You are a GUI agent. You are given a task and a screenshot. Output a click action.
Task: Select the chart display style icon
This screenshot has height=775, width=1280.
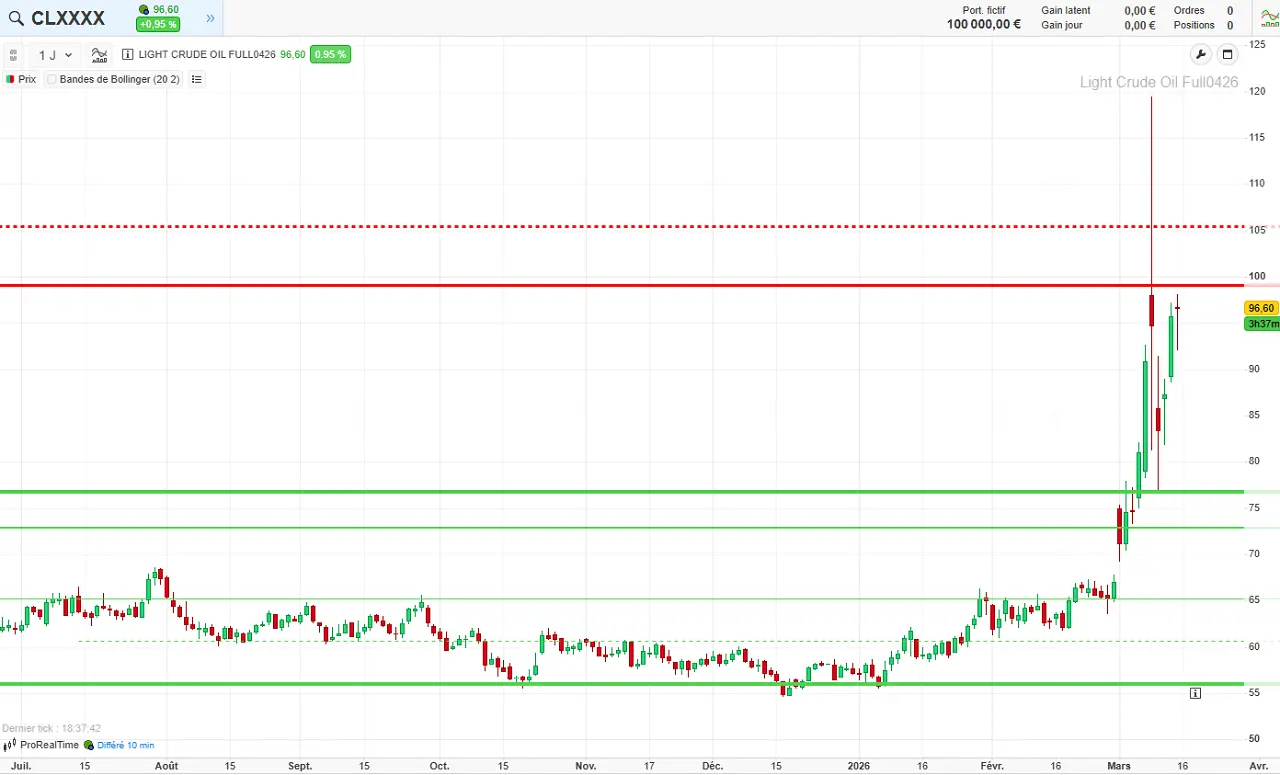click(x=99, y=55)
